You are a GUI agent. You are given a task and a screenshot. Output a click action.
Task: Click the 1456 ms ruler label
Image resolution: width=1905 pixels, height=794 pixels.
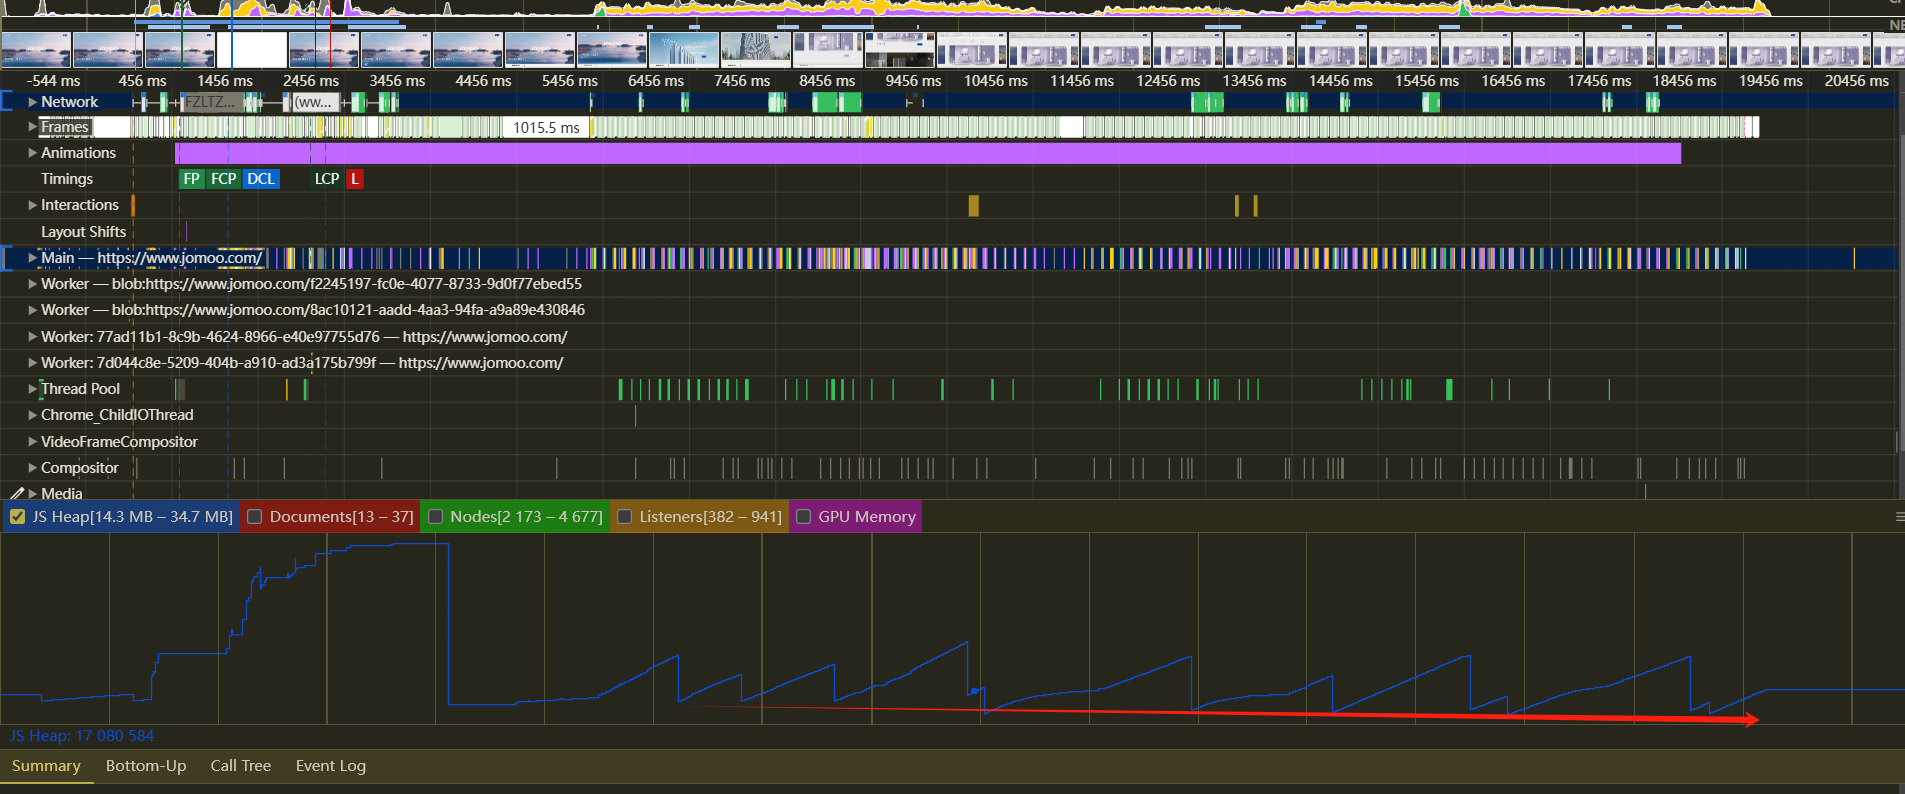[225, 81]
